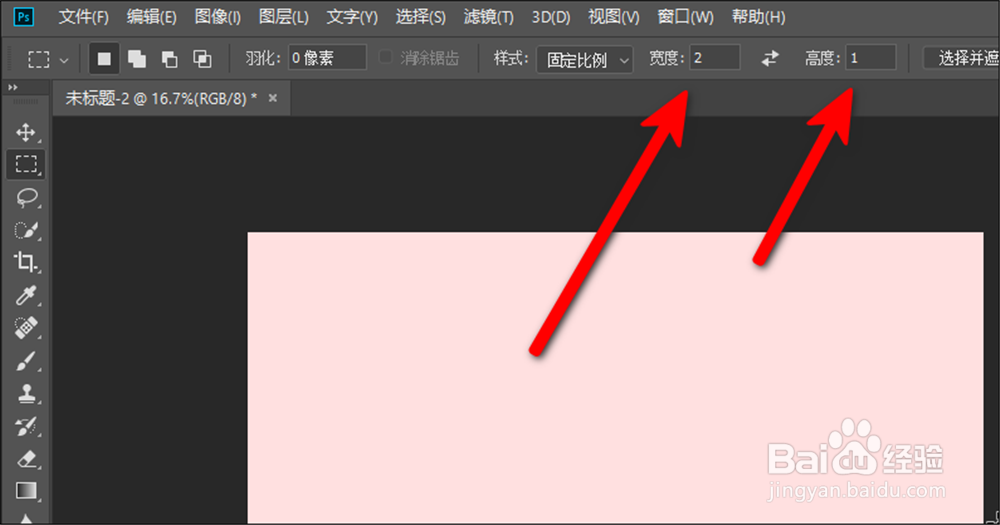
Task: Select the Quick Selection tool
Action: click(x=26, y=230)
